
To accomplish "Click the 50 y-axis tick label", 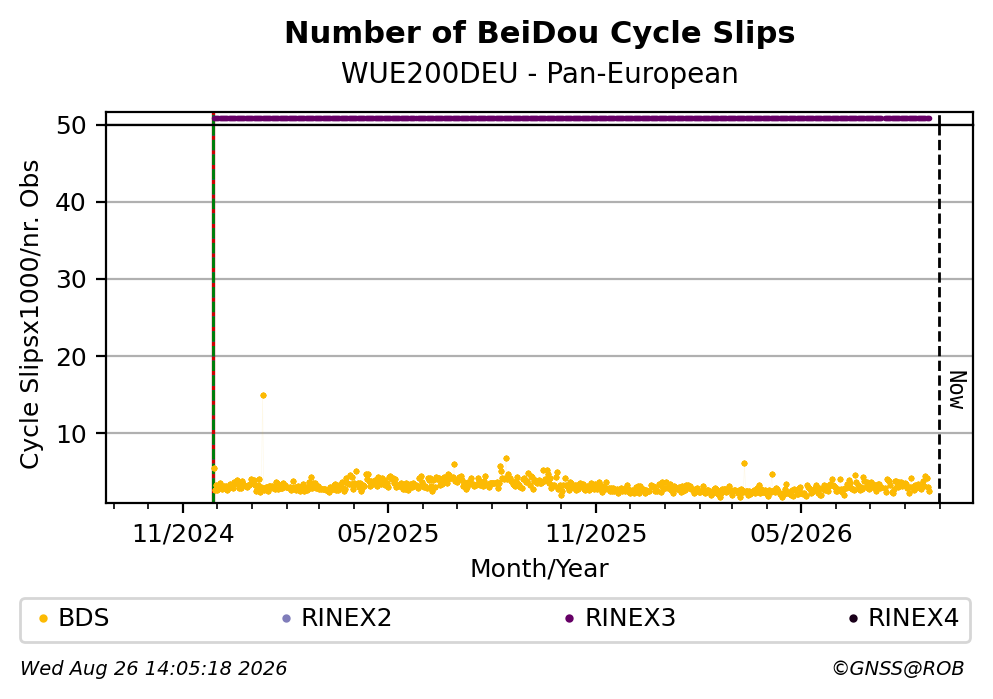I will (x=71, y=125).
